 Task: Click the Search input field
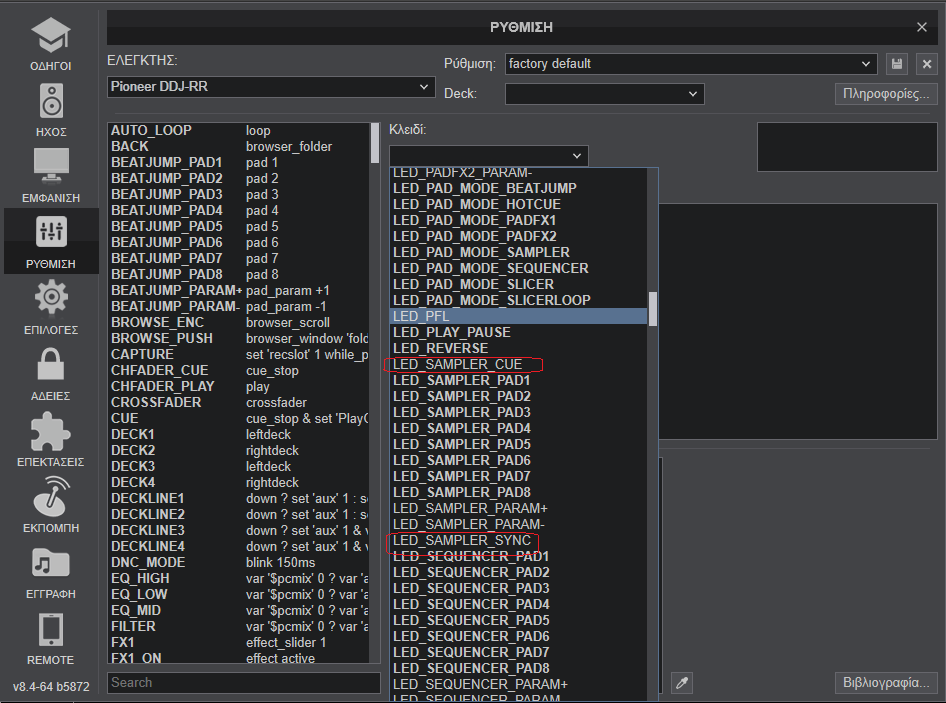coord(243,683)
